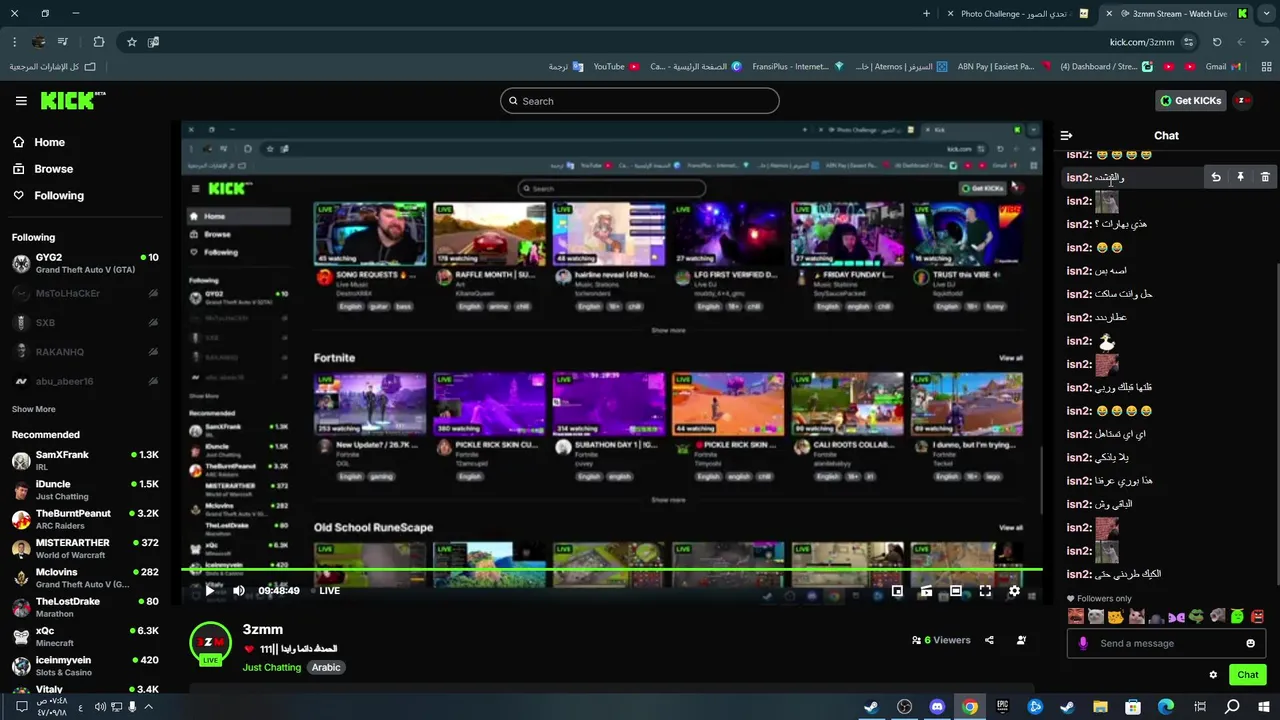The width and height of the screenshot is (1280, 720).
Task: Click the purple microphone icon in message box
Action: point(1083,643)
